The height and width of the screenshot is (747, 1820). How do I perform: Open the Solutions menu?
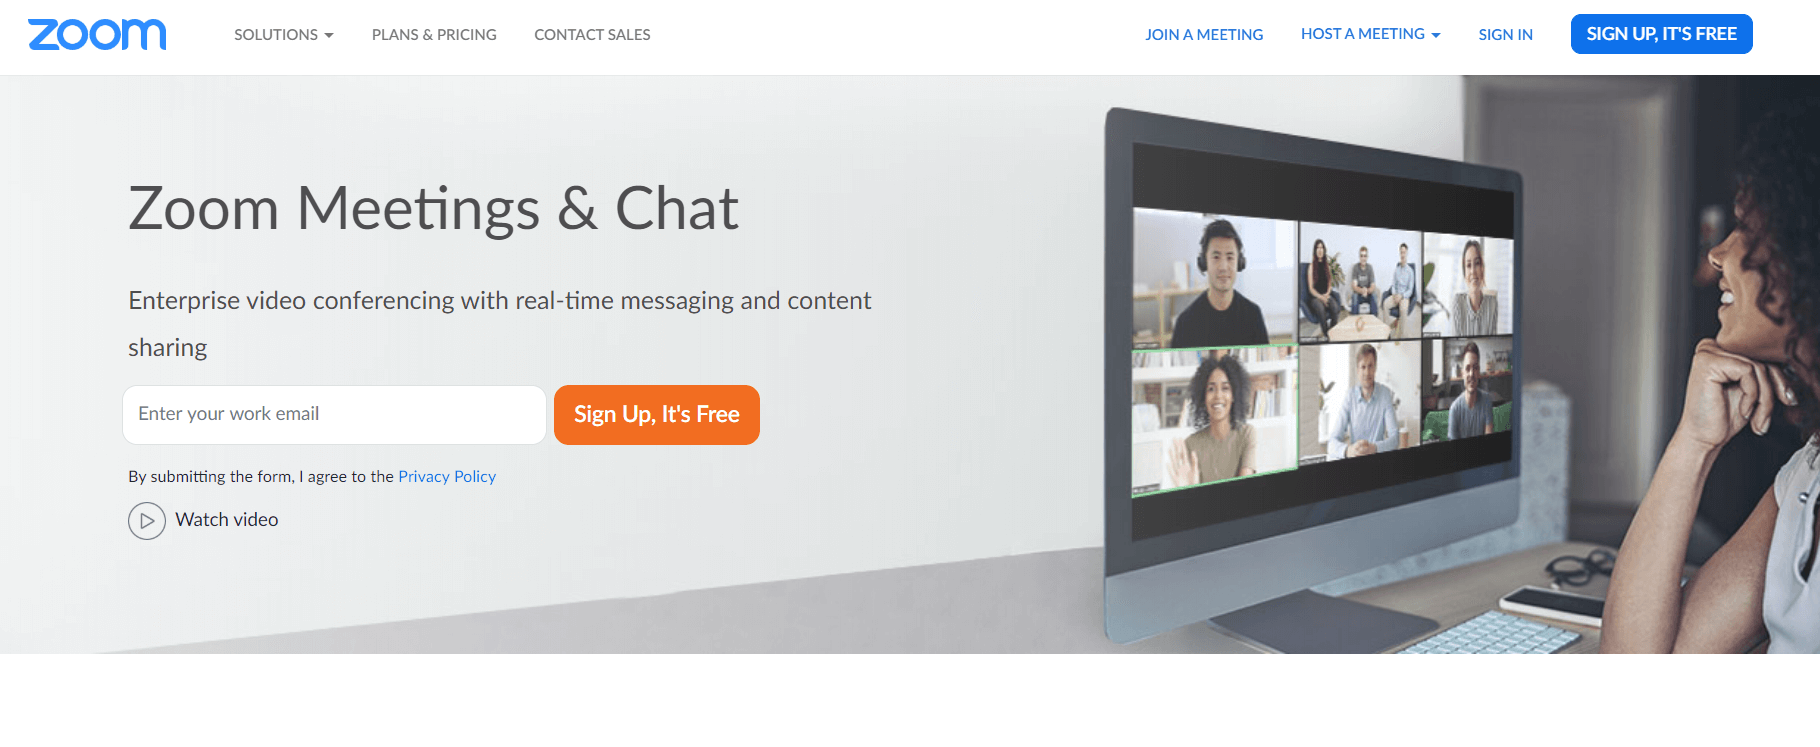[x=284, y=34]
